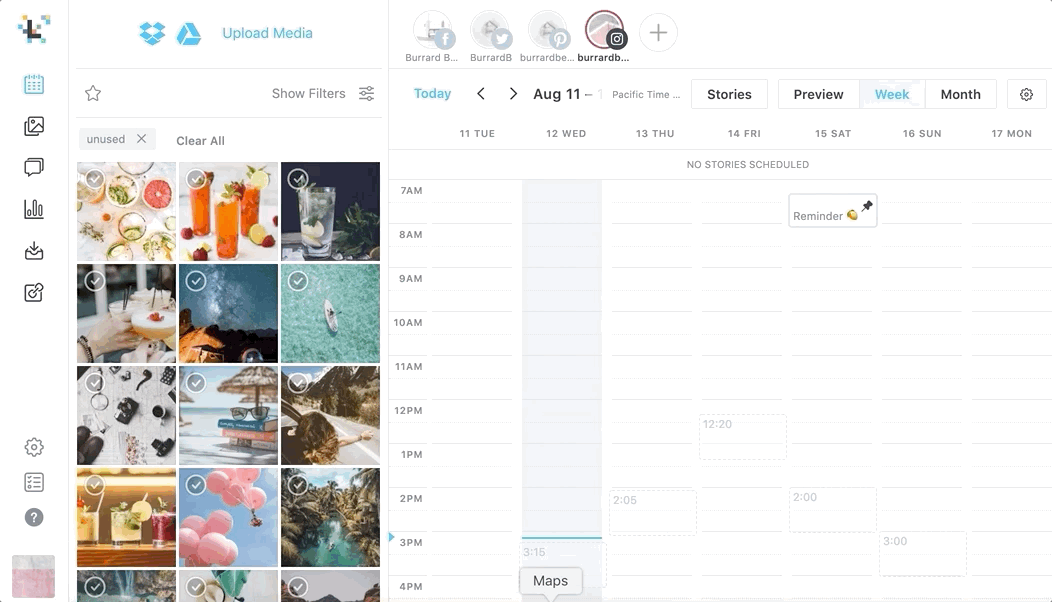Click the Google Drive import icon
Viewport: 1052px width, 602px height.
coord(189,33)
